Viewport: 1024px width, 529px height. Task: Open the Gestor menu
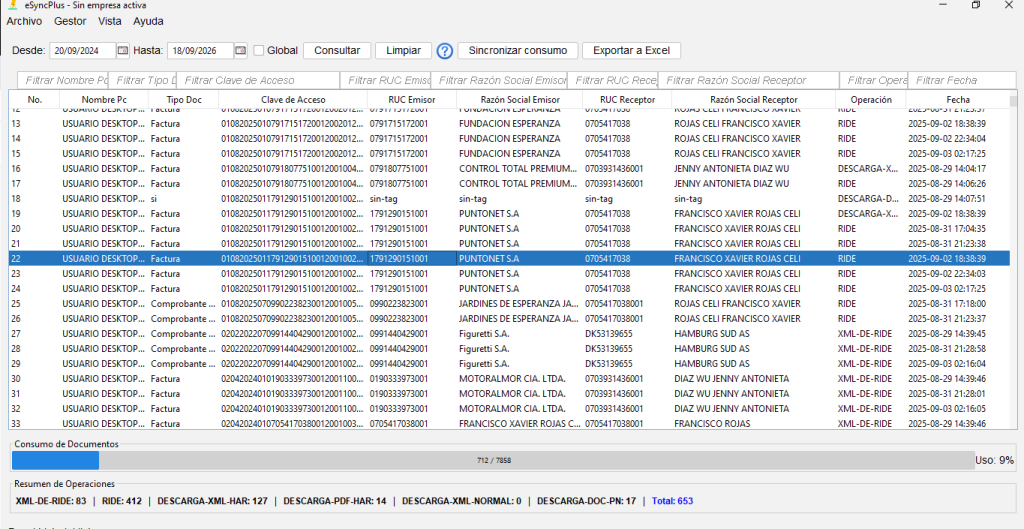(70, 21)
